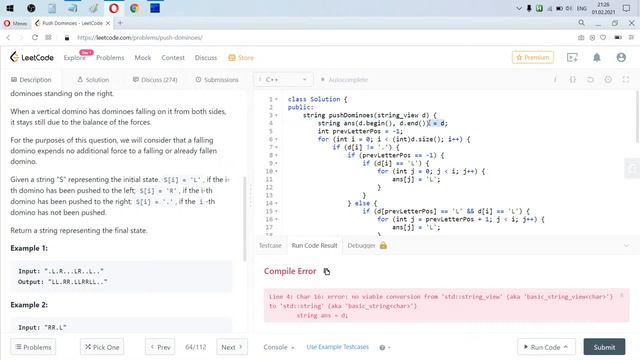640x360 pixels.
Task: Open the Contest nav item
Action: coord(173,58)
